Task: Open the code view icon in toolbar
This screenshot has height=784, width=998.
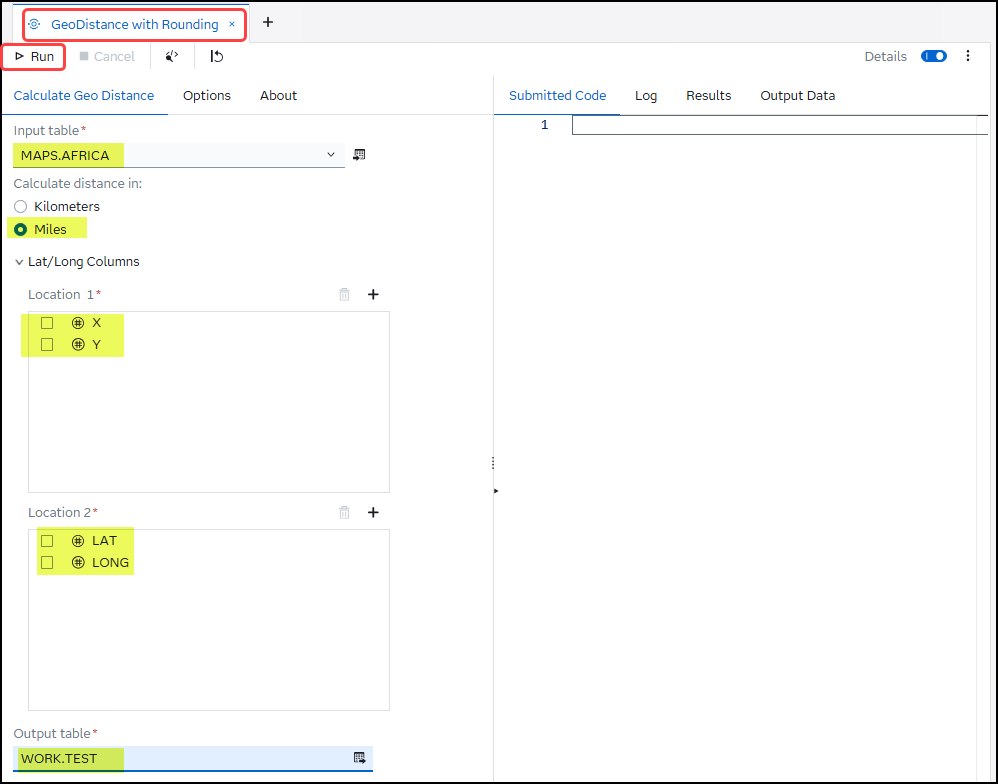Action: coord(172,57)
